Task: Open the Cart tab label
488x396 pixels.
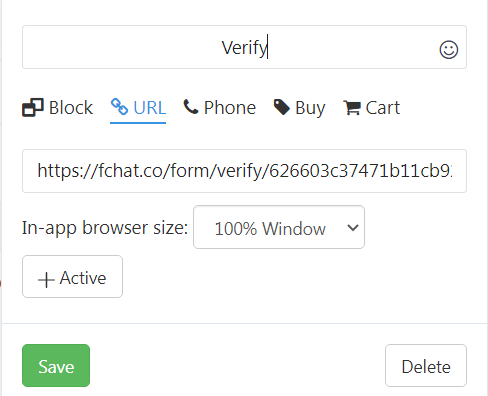Action: 383,108
